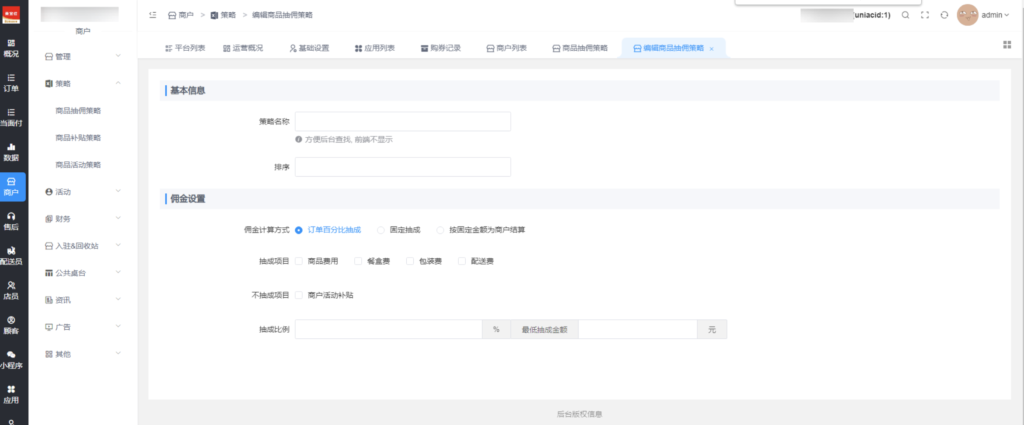Screen dimensions: 1024x425
Task: Click 策略 in the breadcrumb
Action: coord(223,14)
